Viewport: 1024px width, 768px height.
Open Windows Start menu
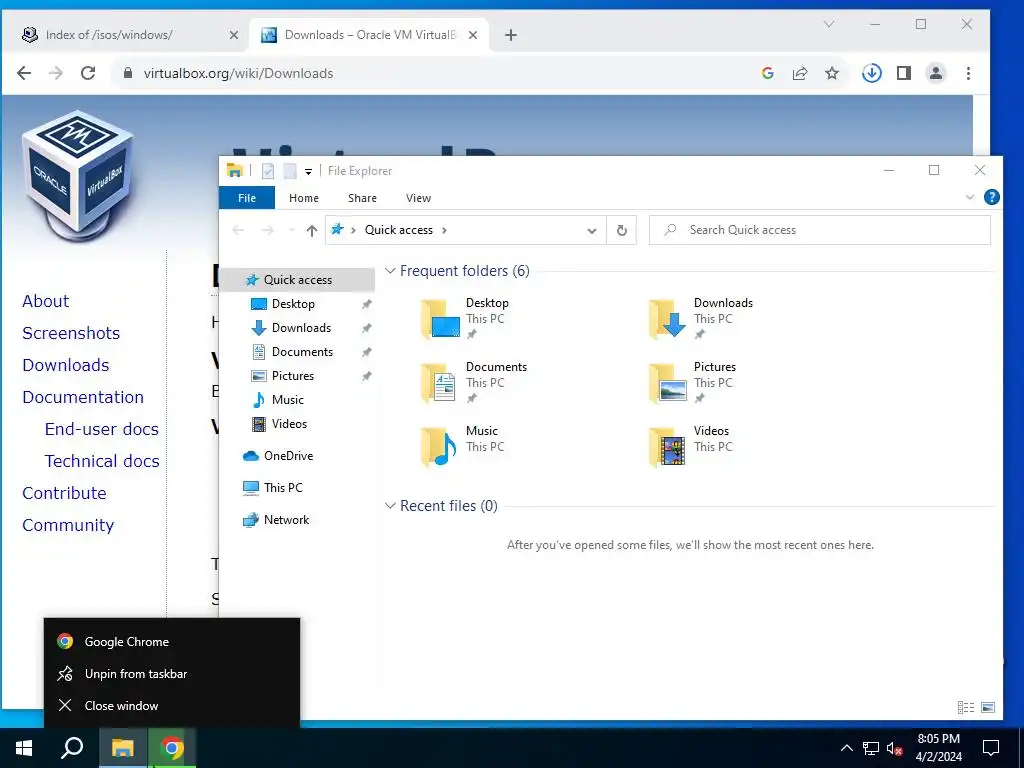24,748
